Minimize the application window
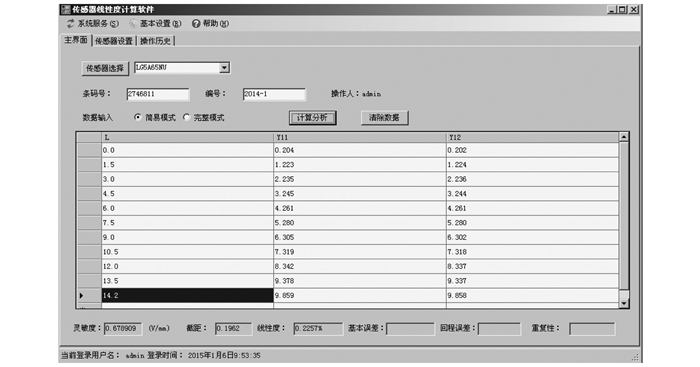This screenshot has height=367, width=700. tap(612, 9)
